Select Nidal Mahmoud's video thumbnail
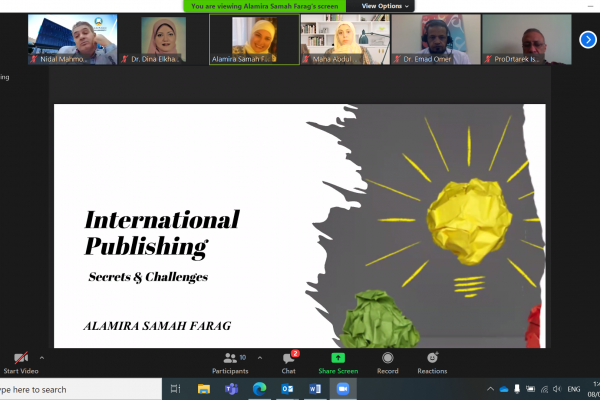Image resolution: width=600 pixels, height=400 pixels. click(x=72, y=39)
